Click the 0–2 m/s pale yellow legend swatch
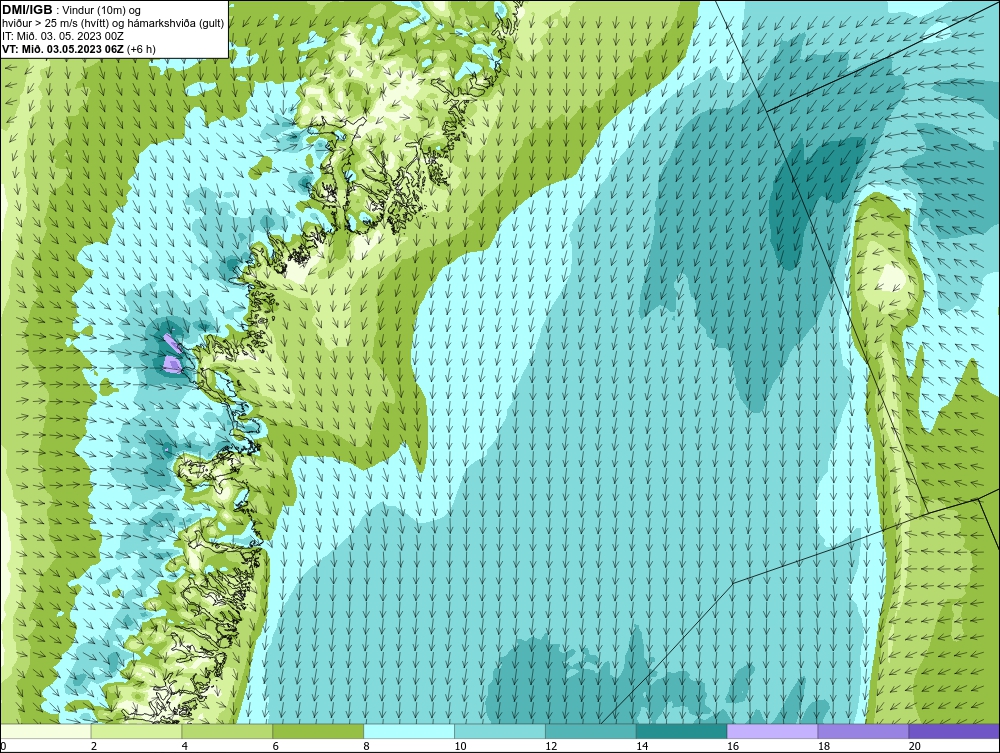 click(x=46, y=731)
